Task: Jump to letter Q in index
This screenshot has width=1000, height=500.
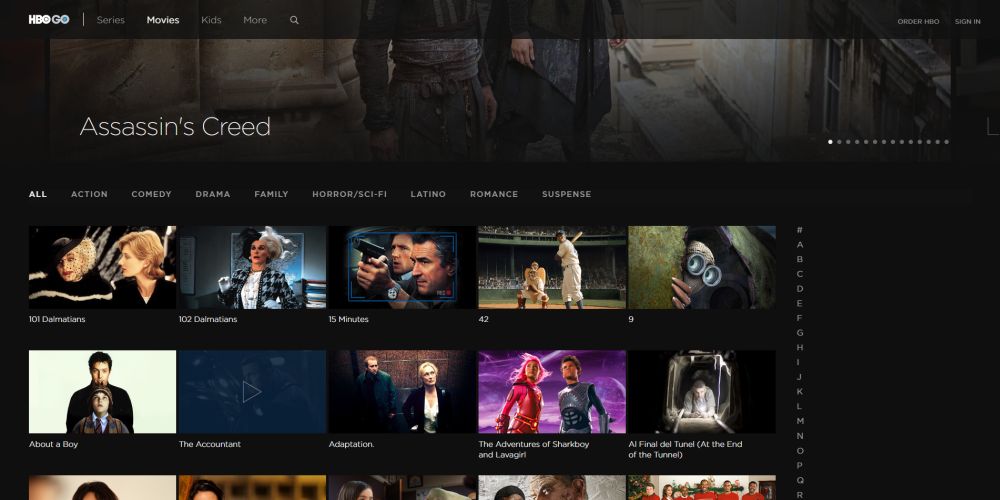Action: (800, 480)
